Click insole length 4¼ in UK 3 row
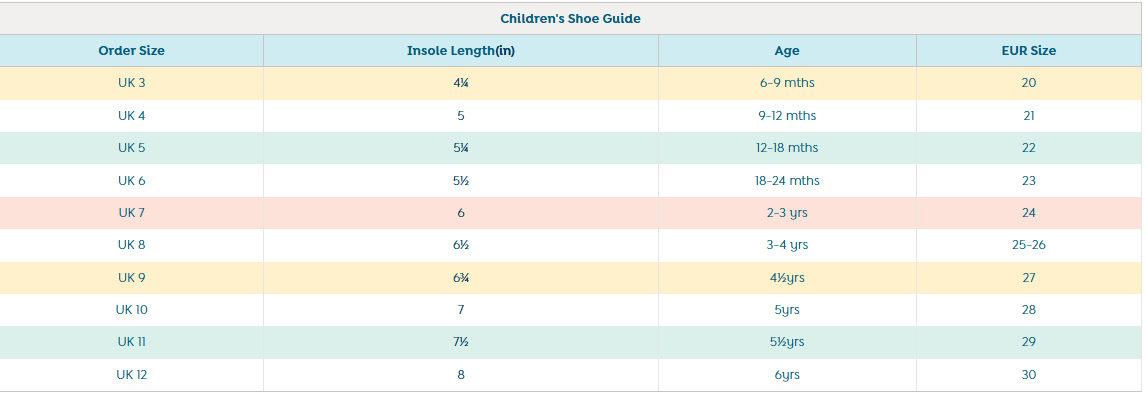The height and width of the screenshot is (398, 1146). coord(460,83)
